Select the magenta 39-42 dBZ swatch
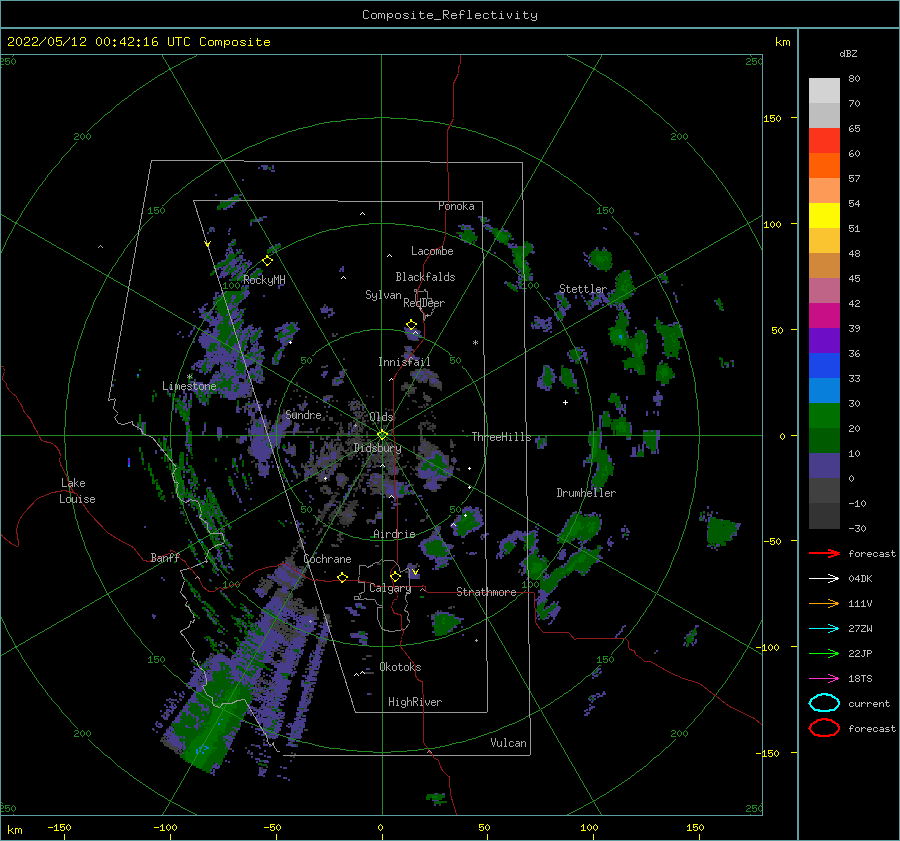The height and width of the screenshot is (841, 900). click(824, 316)
